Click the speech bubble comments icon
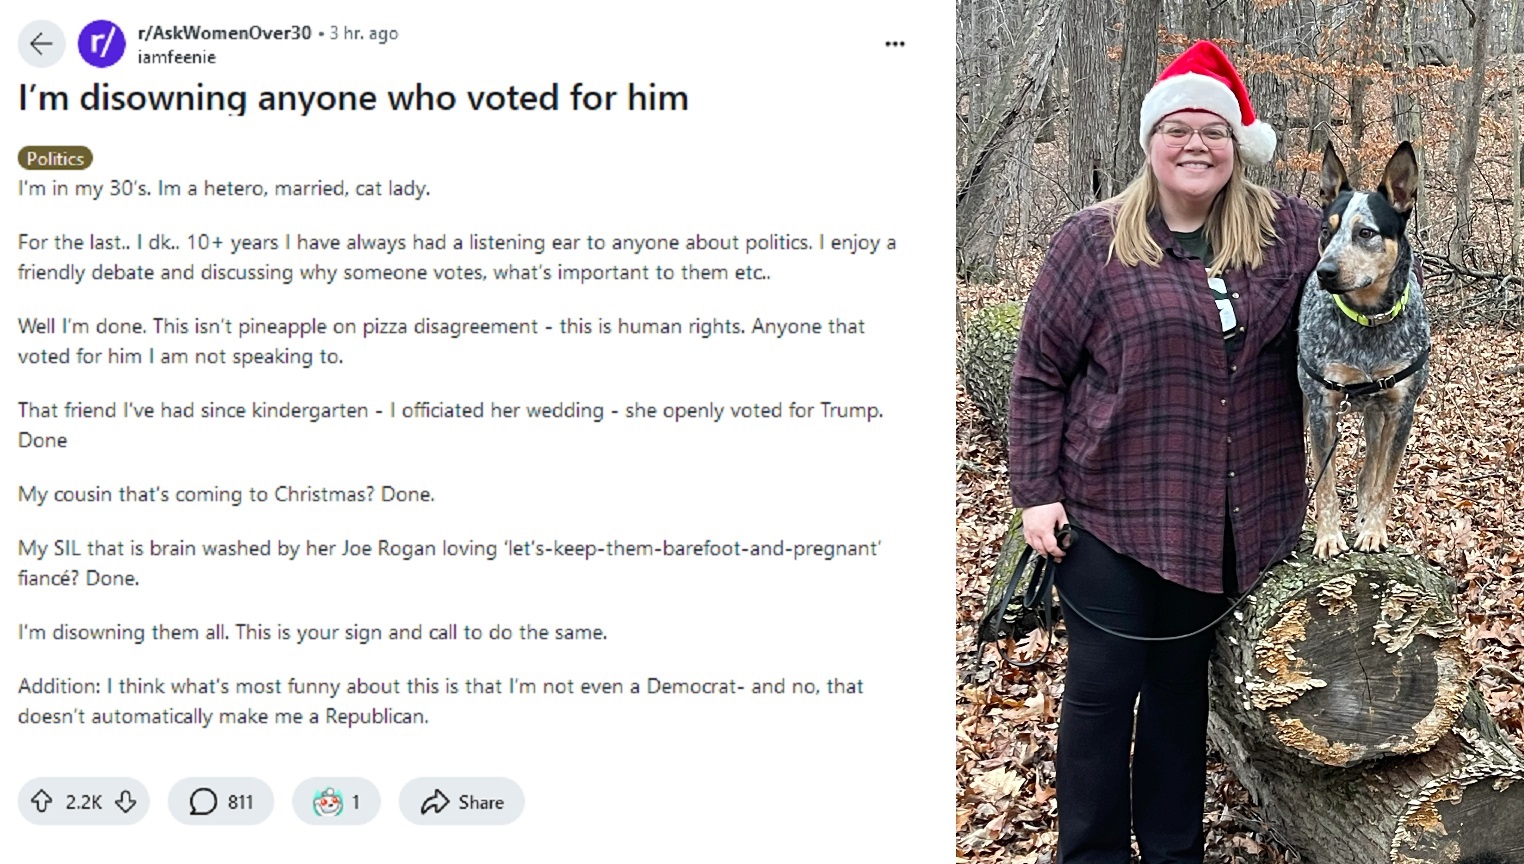The image size is (1524, 864). point(203,802)
